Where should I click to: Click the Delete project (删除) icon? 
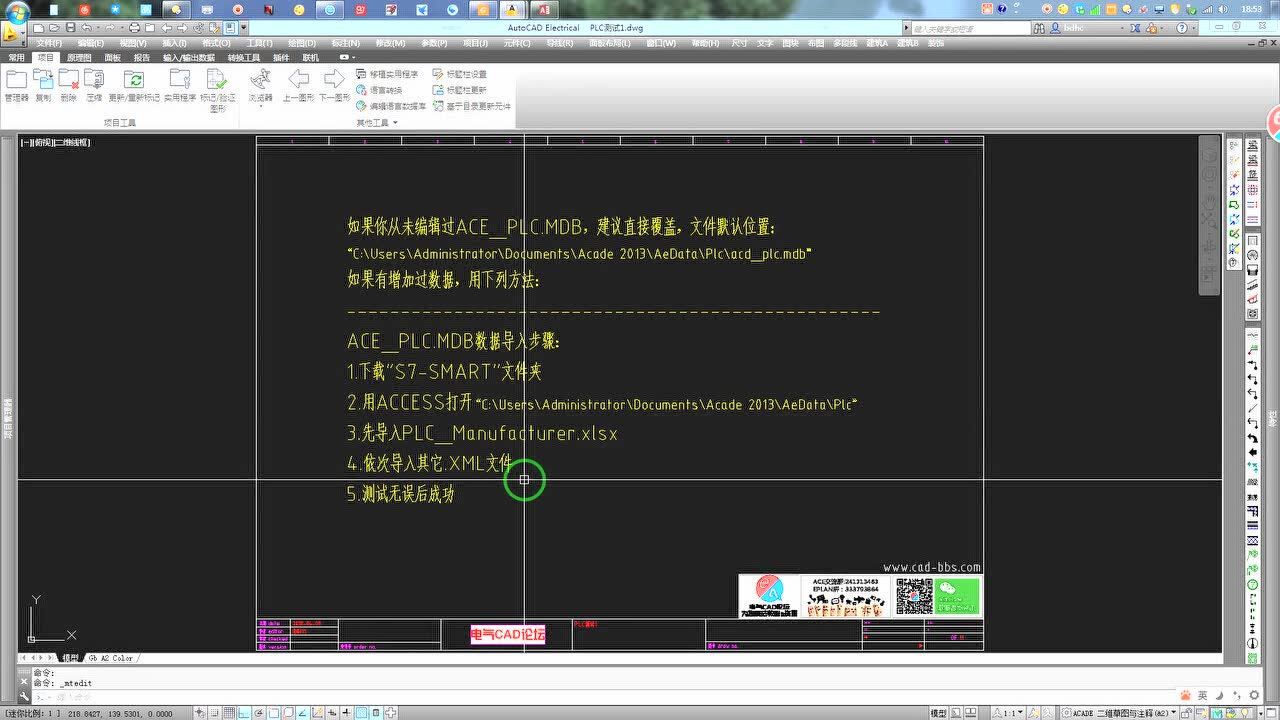(x=69, y=80)
